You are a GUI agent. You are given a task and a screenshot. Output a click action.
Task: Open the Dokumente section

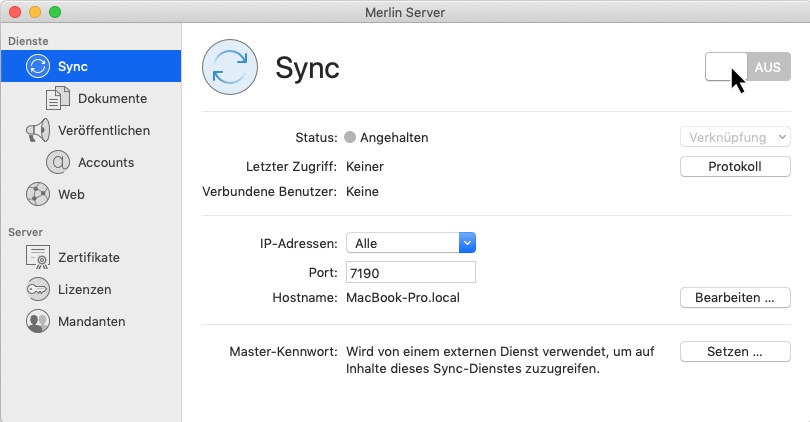(113, 98)
